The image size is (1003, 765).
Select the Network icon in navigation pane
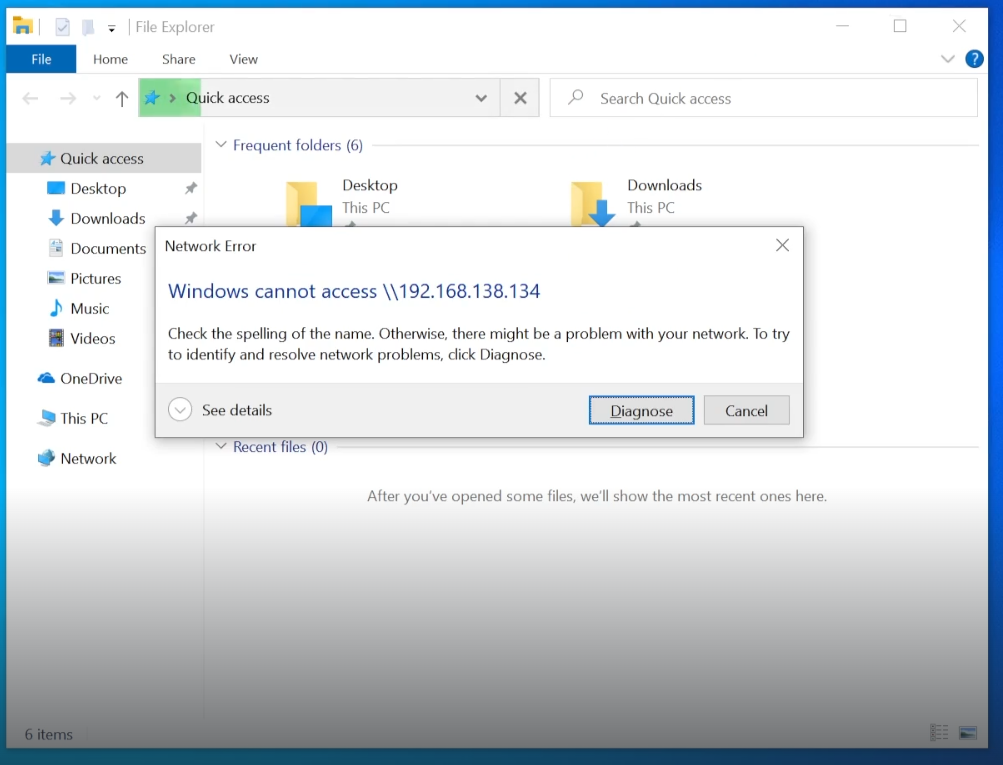pyautogui.click(x=46, y=458)
